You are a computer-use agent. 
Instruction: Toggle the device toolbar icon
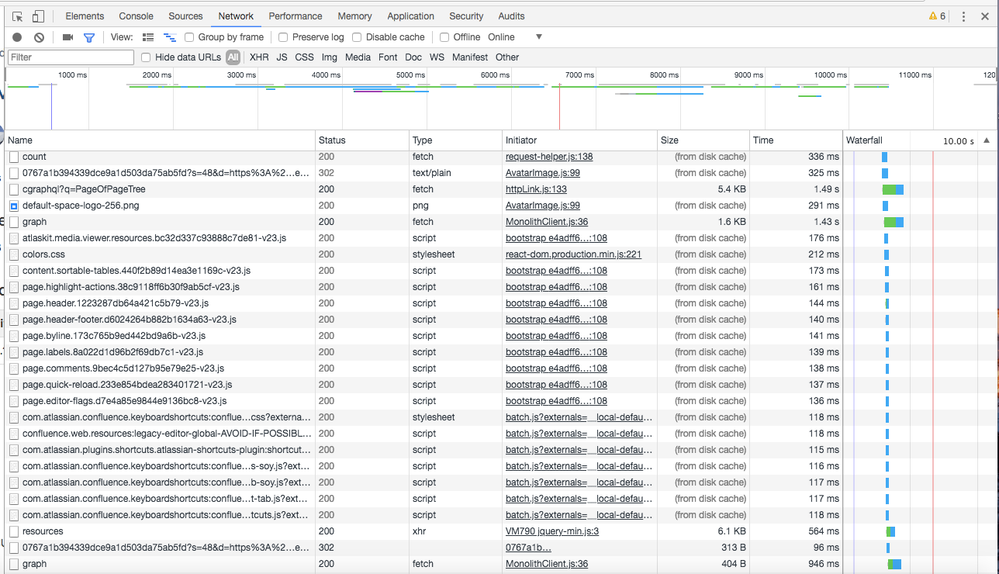tap(38, 16)
